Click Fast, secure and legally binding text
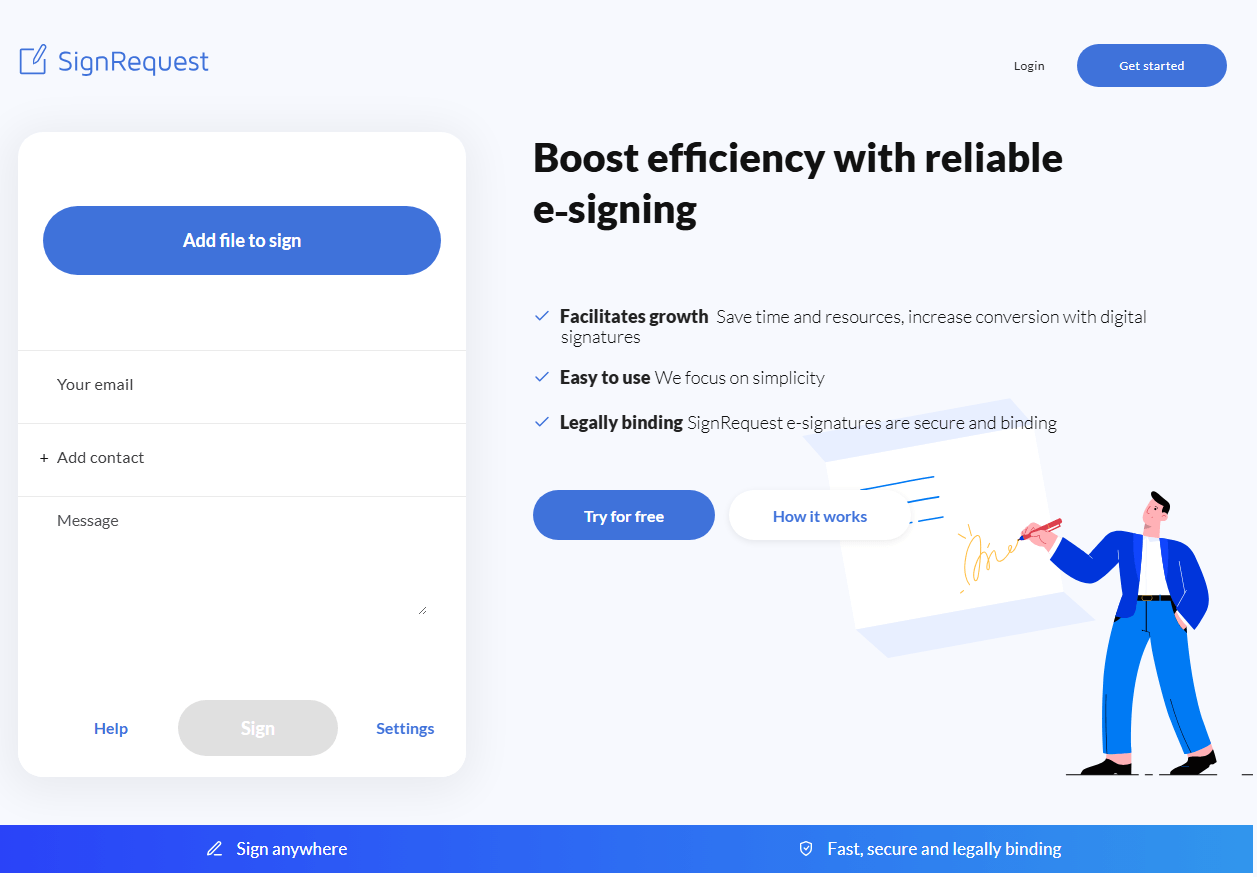Image resolution: width=1257 pixels, height=877 pixels. pos(944,849)
